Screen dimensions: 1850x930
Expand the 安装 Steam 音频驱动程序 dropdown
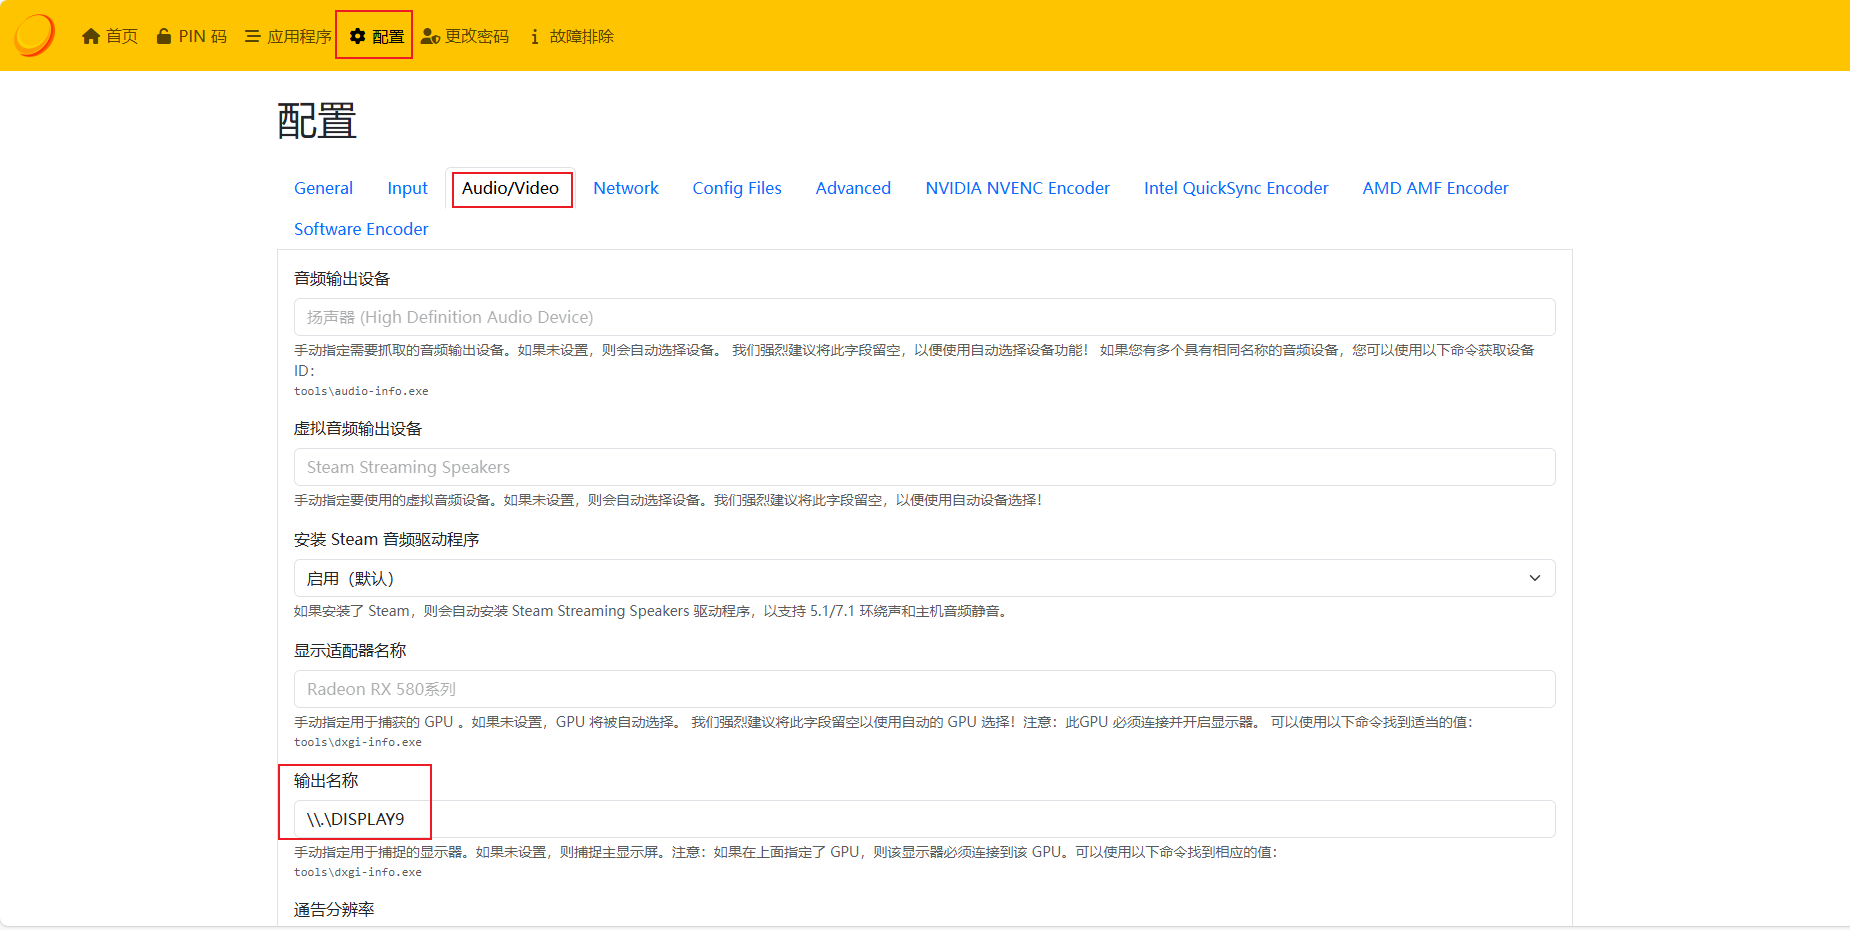pos(924,578)
